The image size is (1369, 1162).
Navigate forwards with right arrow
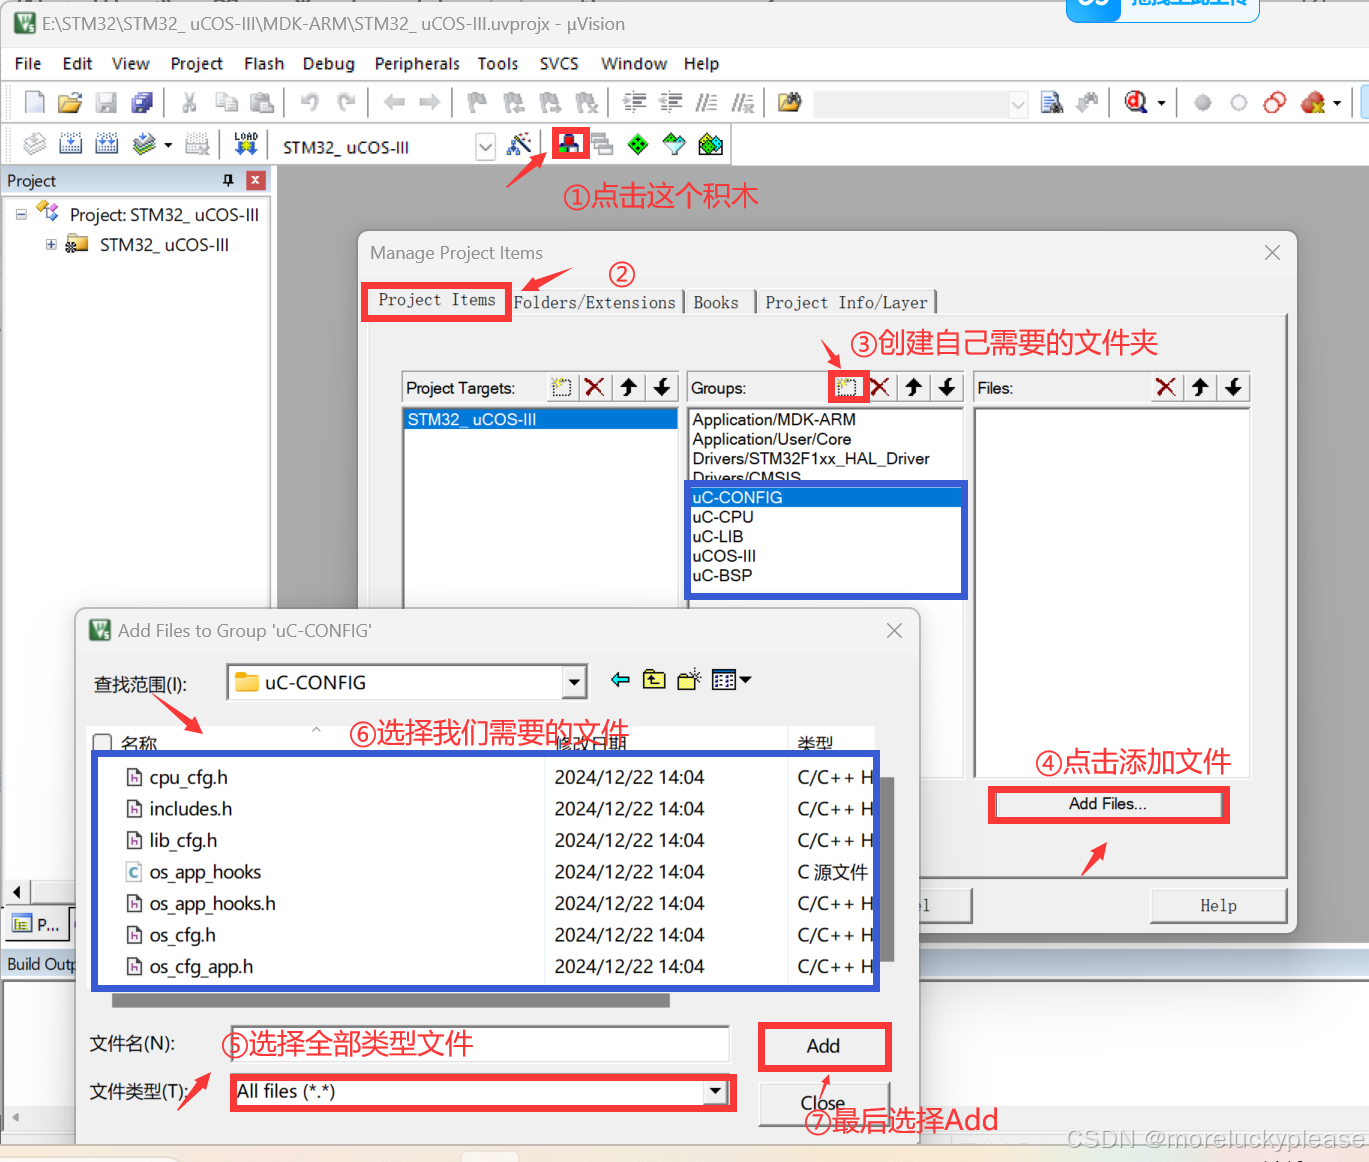(430, 102)
